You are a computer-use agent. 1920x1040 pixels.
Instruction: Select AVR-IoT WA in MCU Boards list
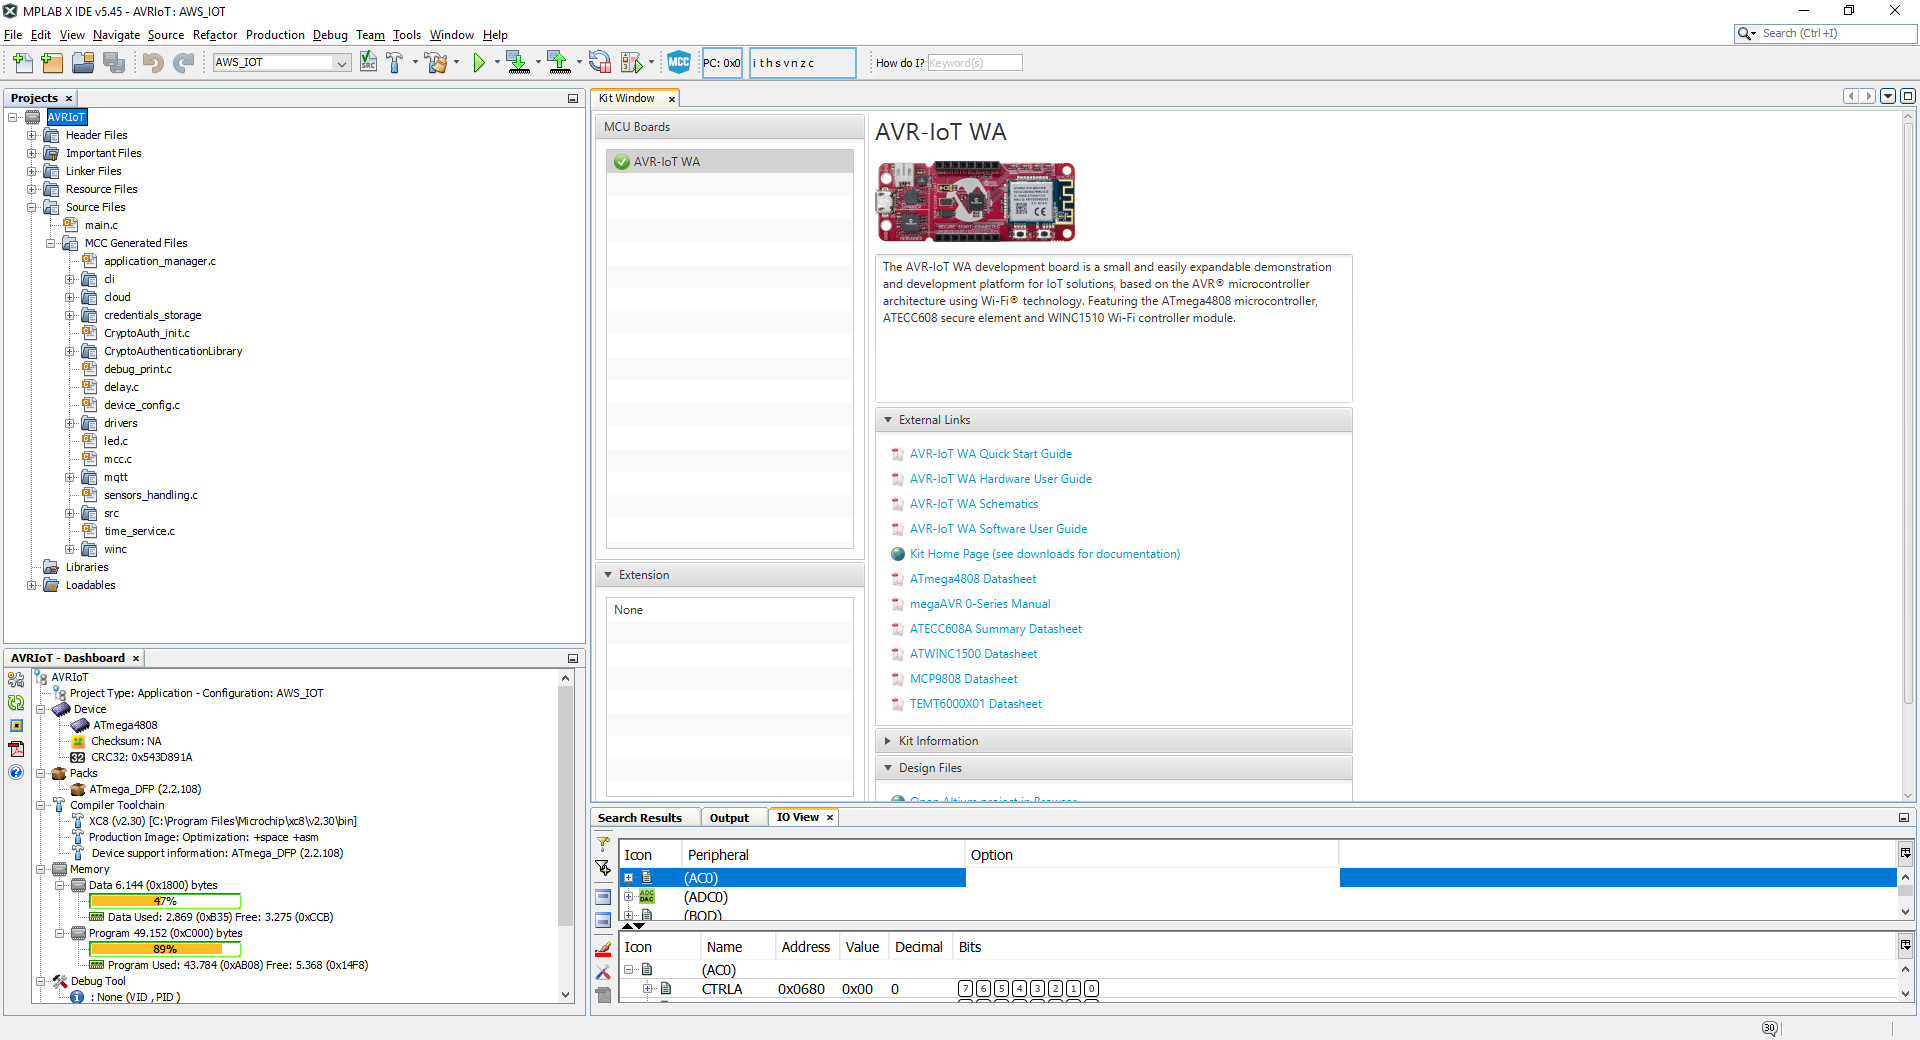730,162
